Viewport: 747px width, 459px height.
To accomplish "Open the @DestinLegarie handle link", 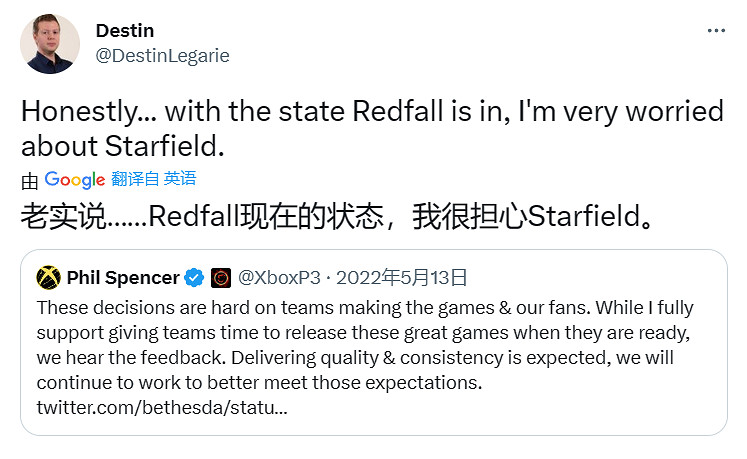I will [162, 56].
